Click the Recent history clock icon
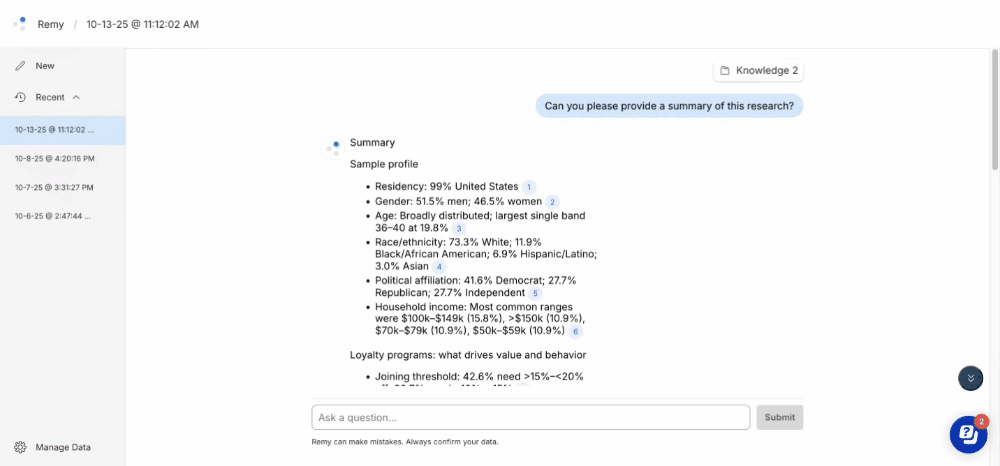 20,97
